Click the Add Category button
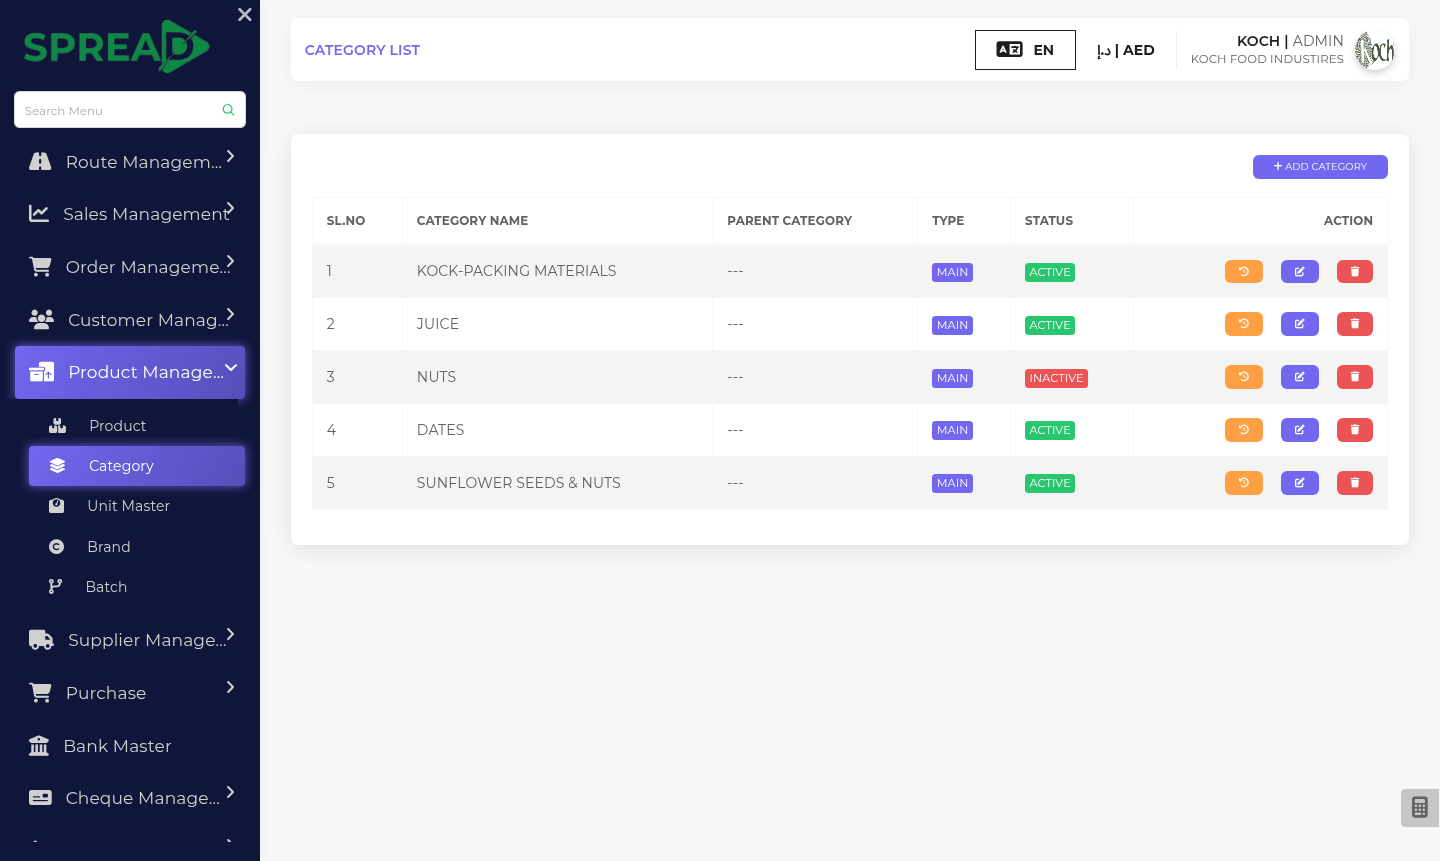The image size is (1440, 861). click(x=1320, y=167)
